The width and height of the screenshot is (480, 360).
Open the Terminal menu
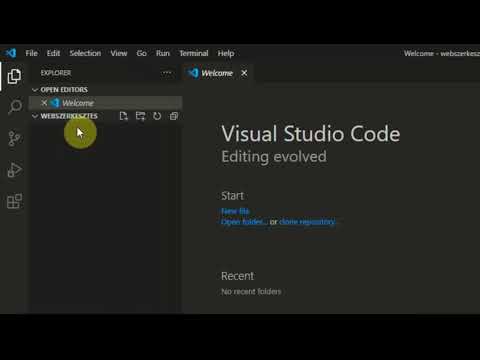194,53
